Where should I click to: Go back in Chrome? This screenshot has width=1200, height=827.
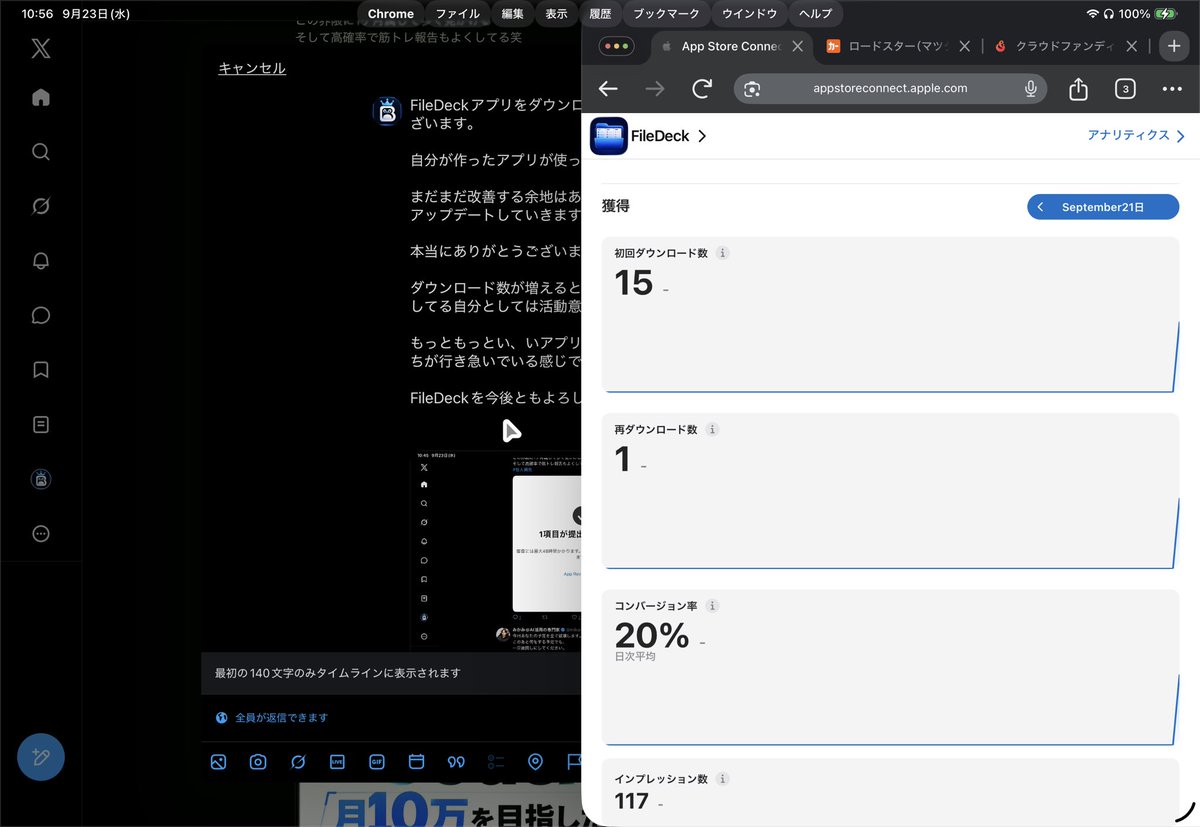(608, 89)
